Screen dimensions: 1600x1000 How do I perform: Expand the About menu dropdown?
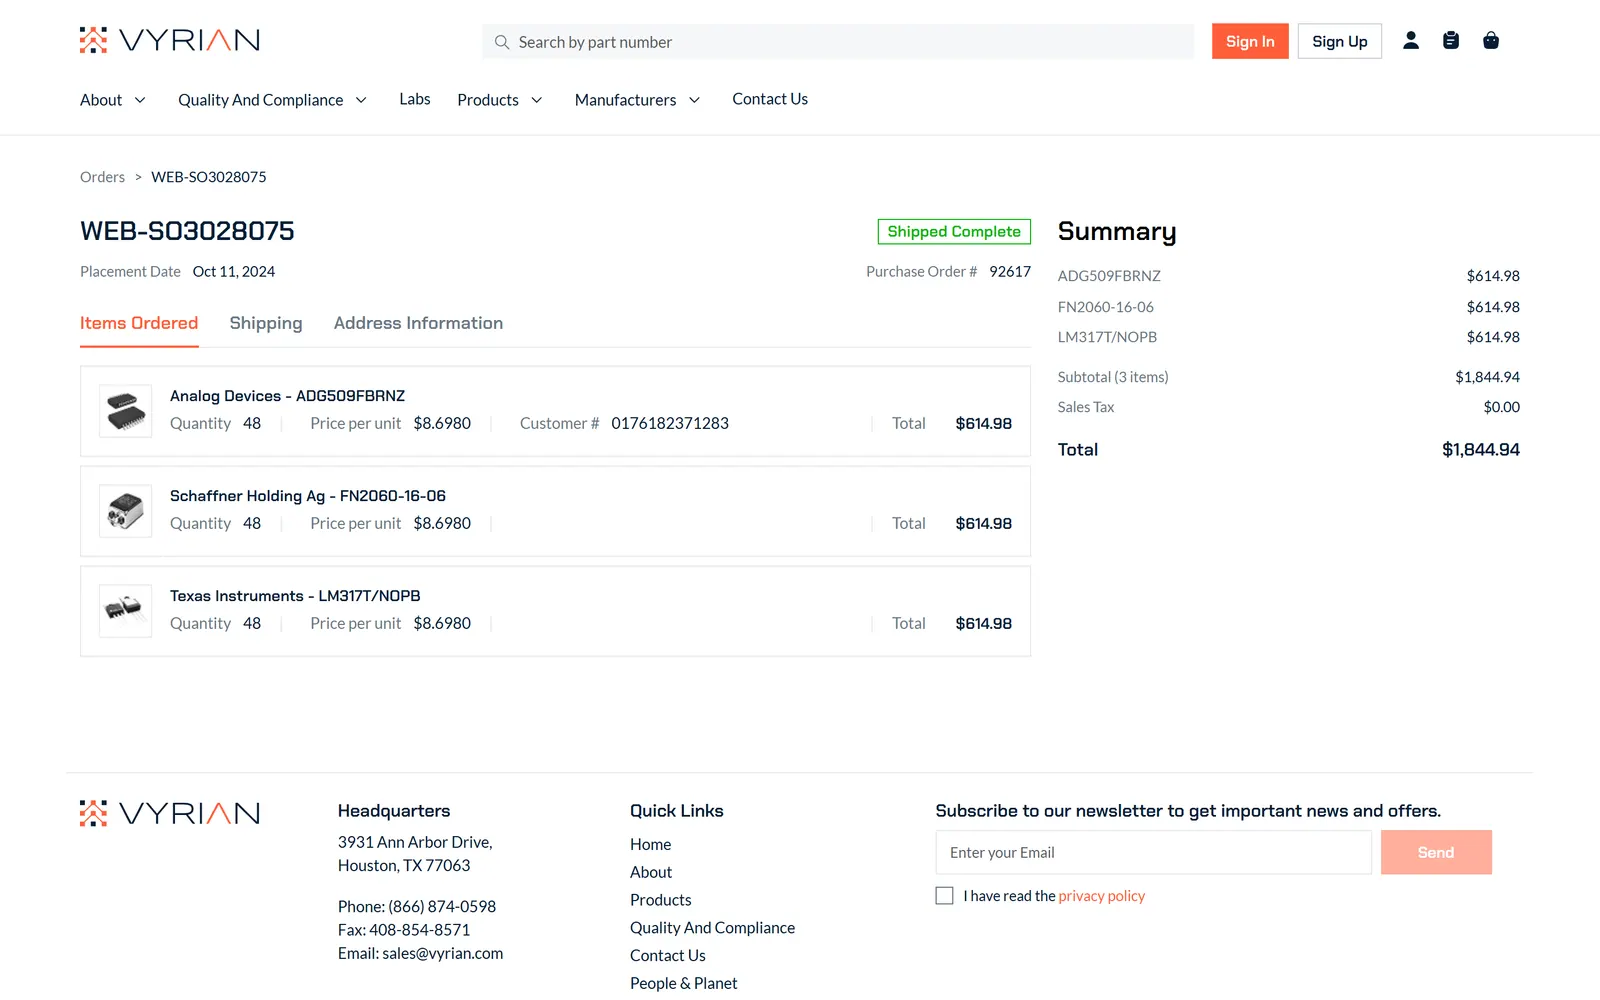click(113, 100)
